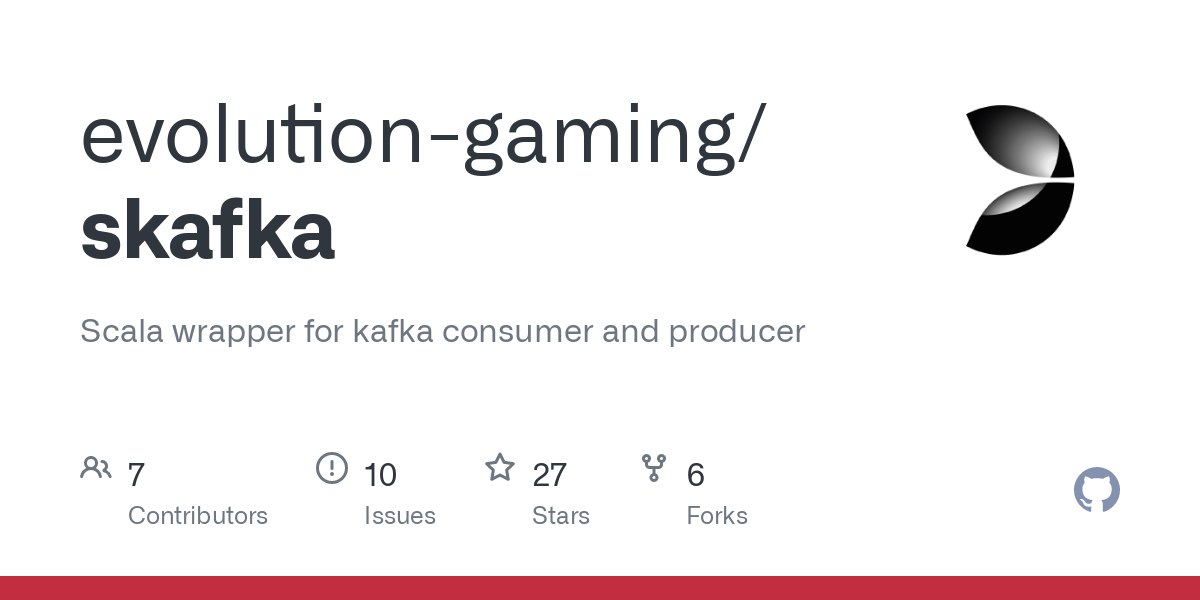Click the star count 27
This screenshot has width=1200, height=600.
[550, 474]
